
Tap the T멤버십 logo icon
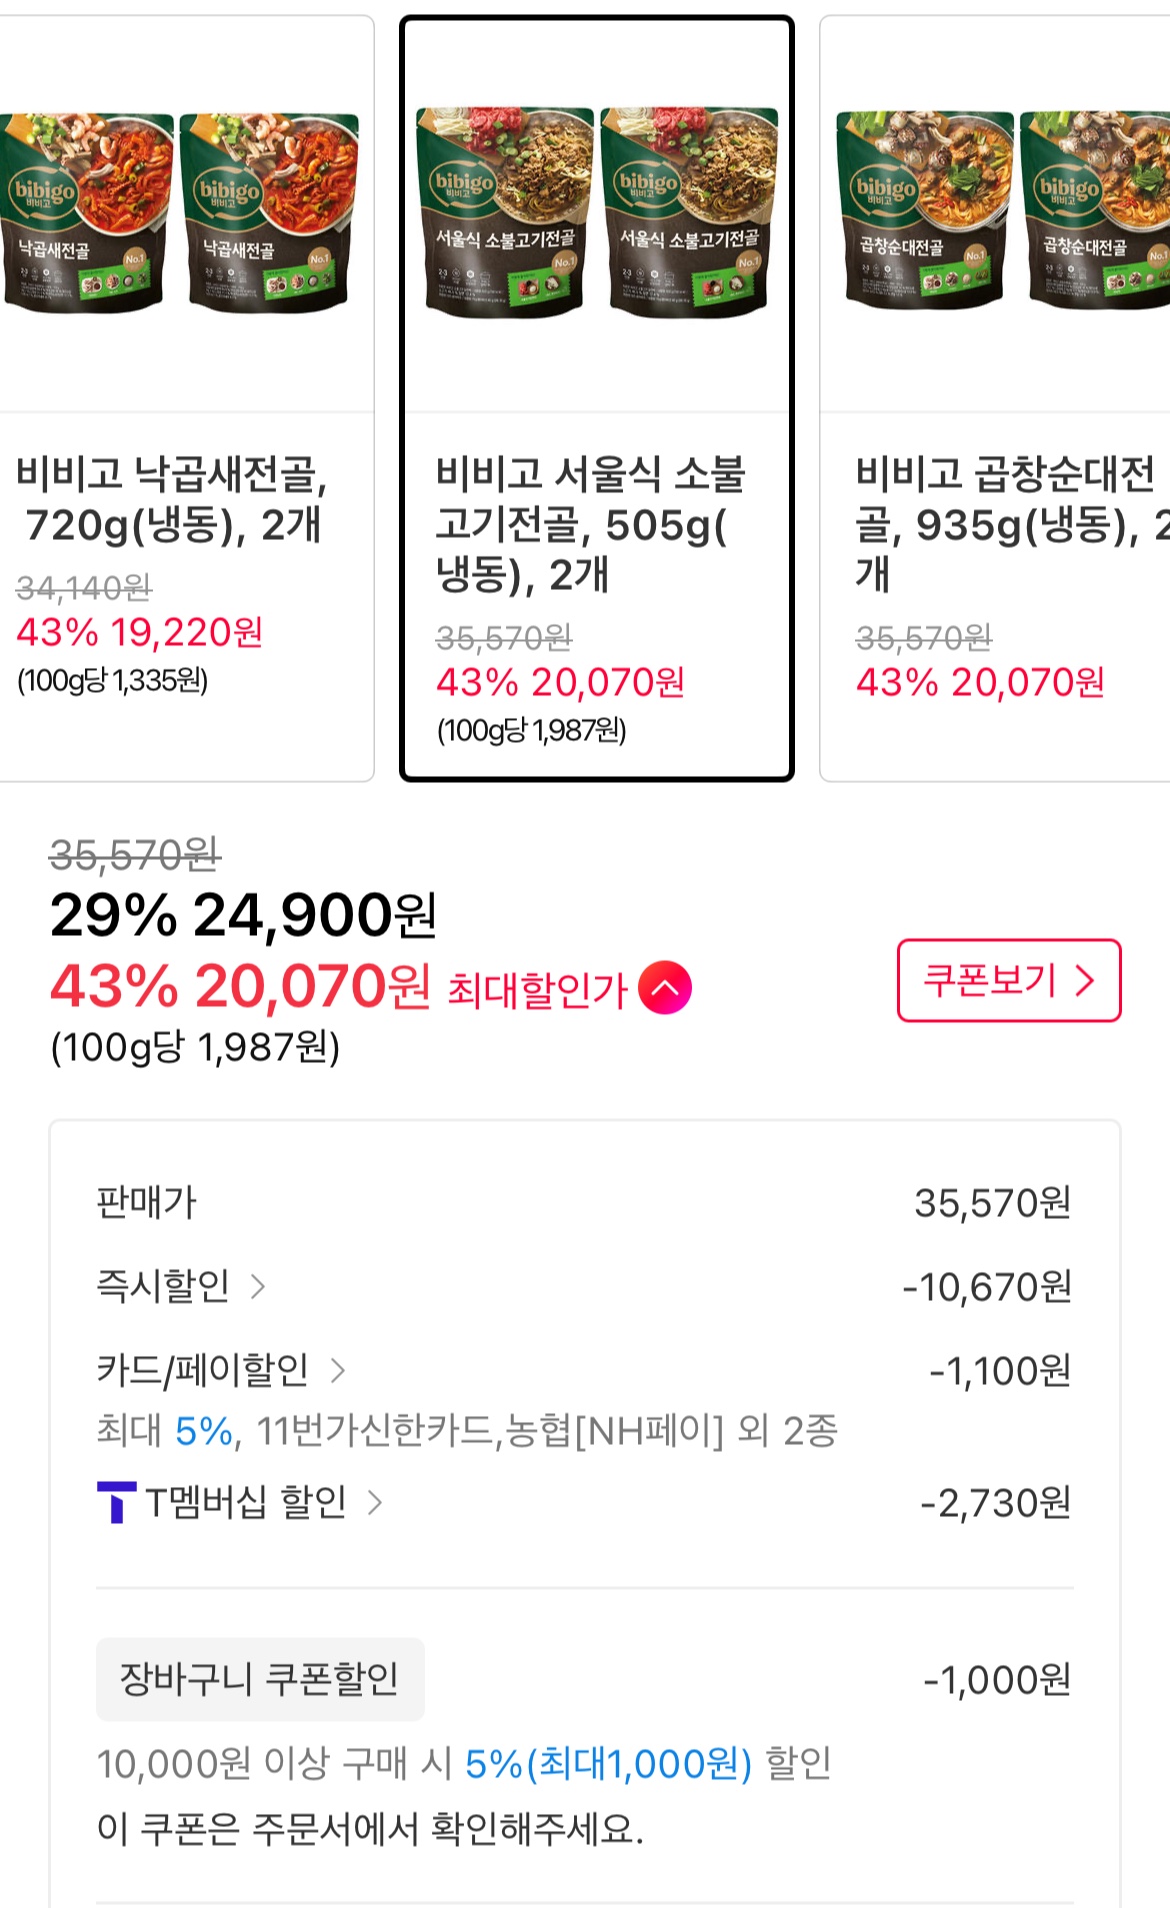point(116,1502)
